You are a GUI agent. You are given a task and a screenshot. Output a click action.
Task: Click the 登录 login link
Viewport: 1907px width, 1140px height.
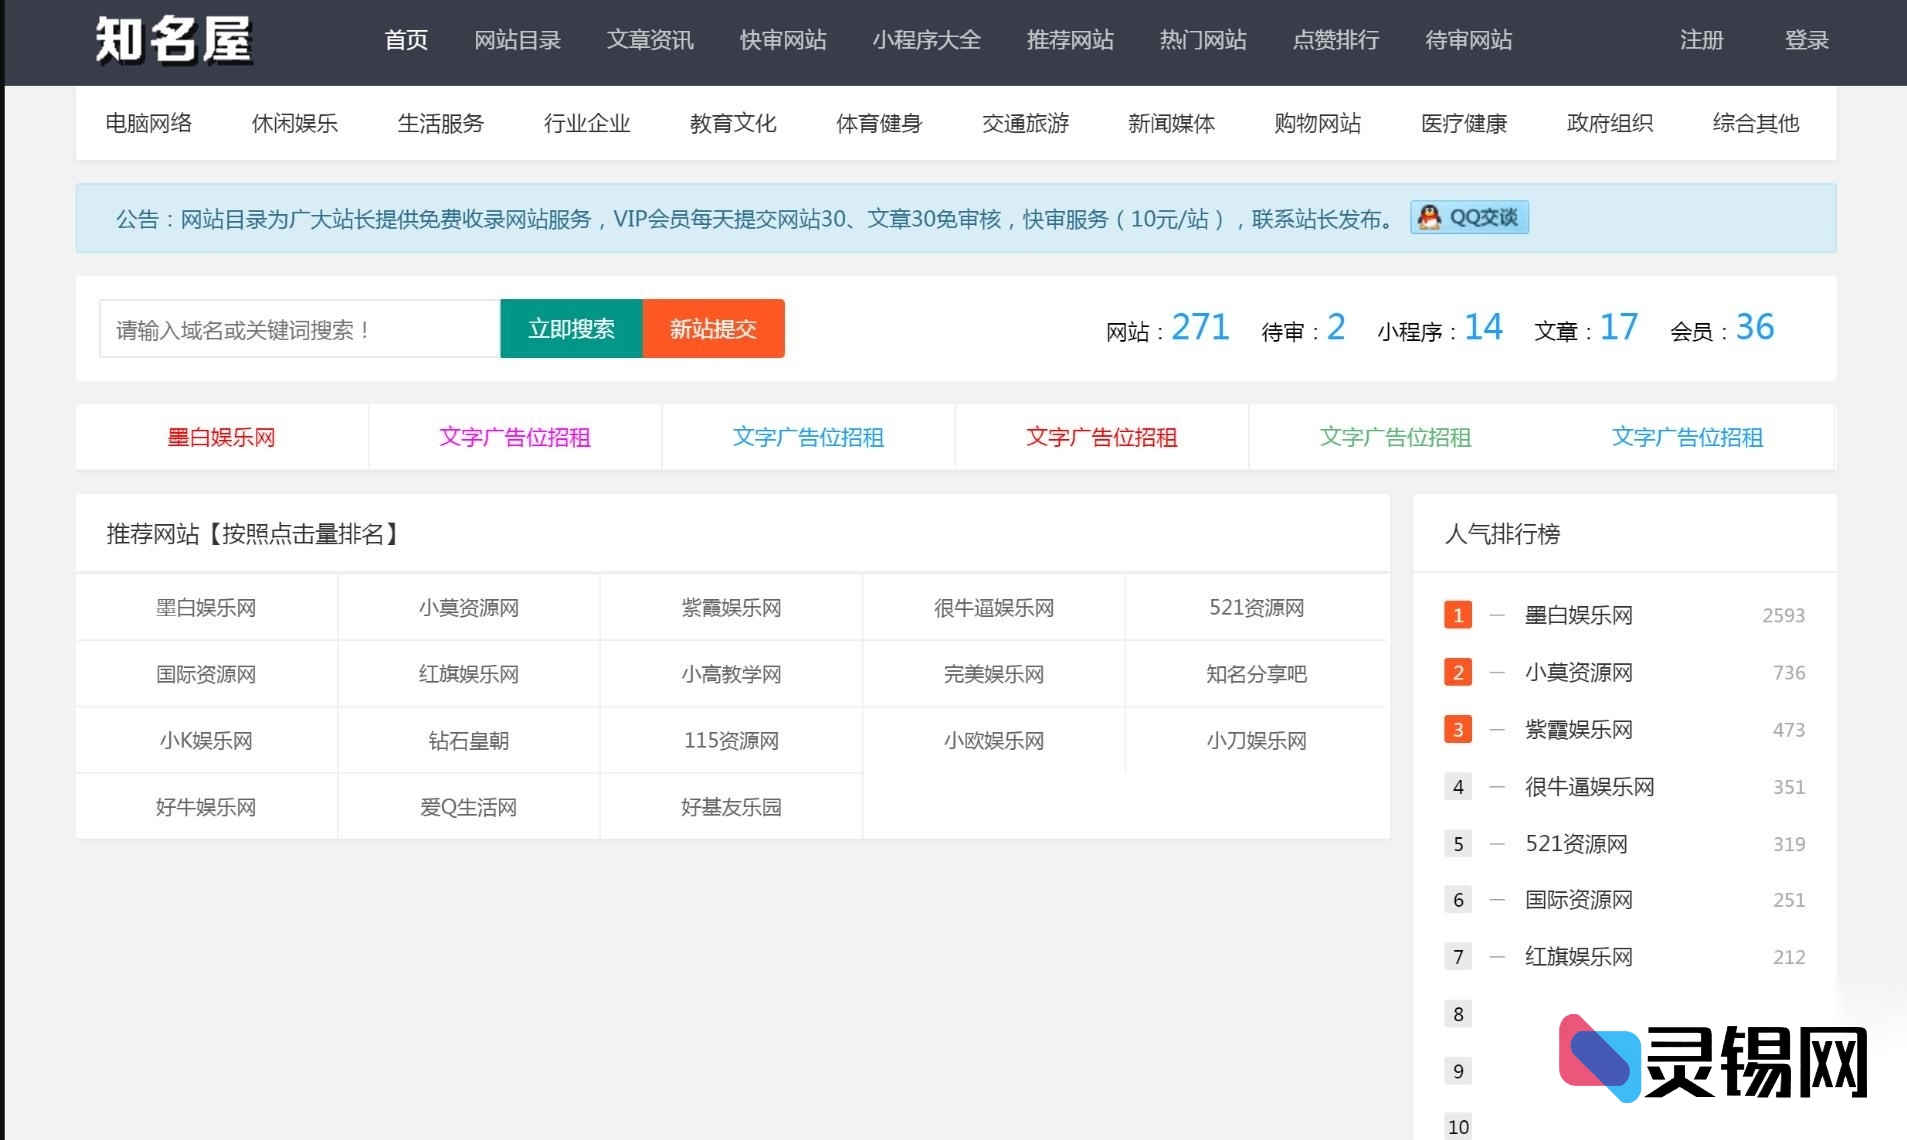[1806, 40]
